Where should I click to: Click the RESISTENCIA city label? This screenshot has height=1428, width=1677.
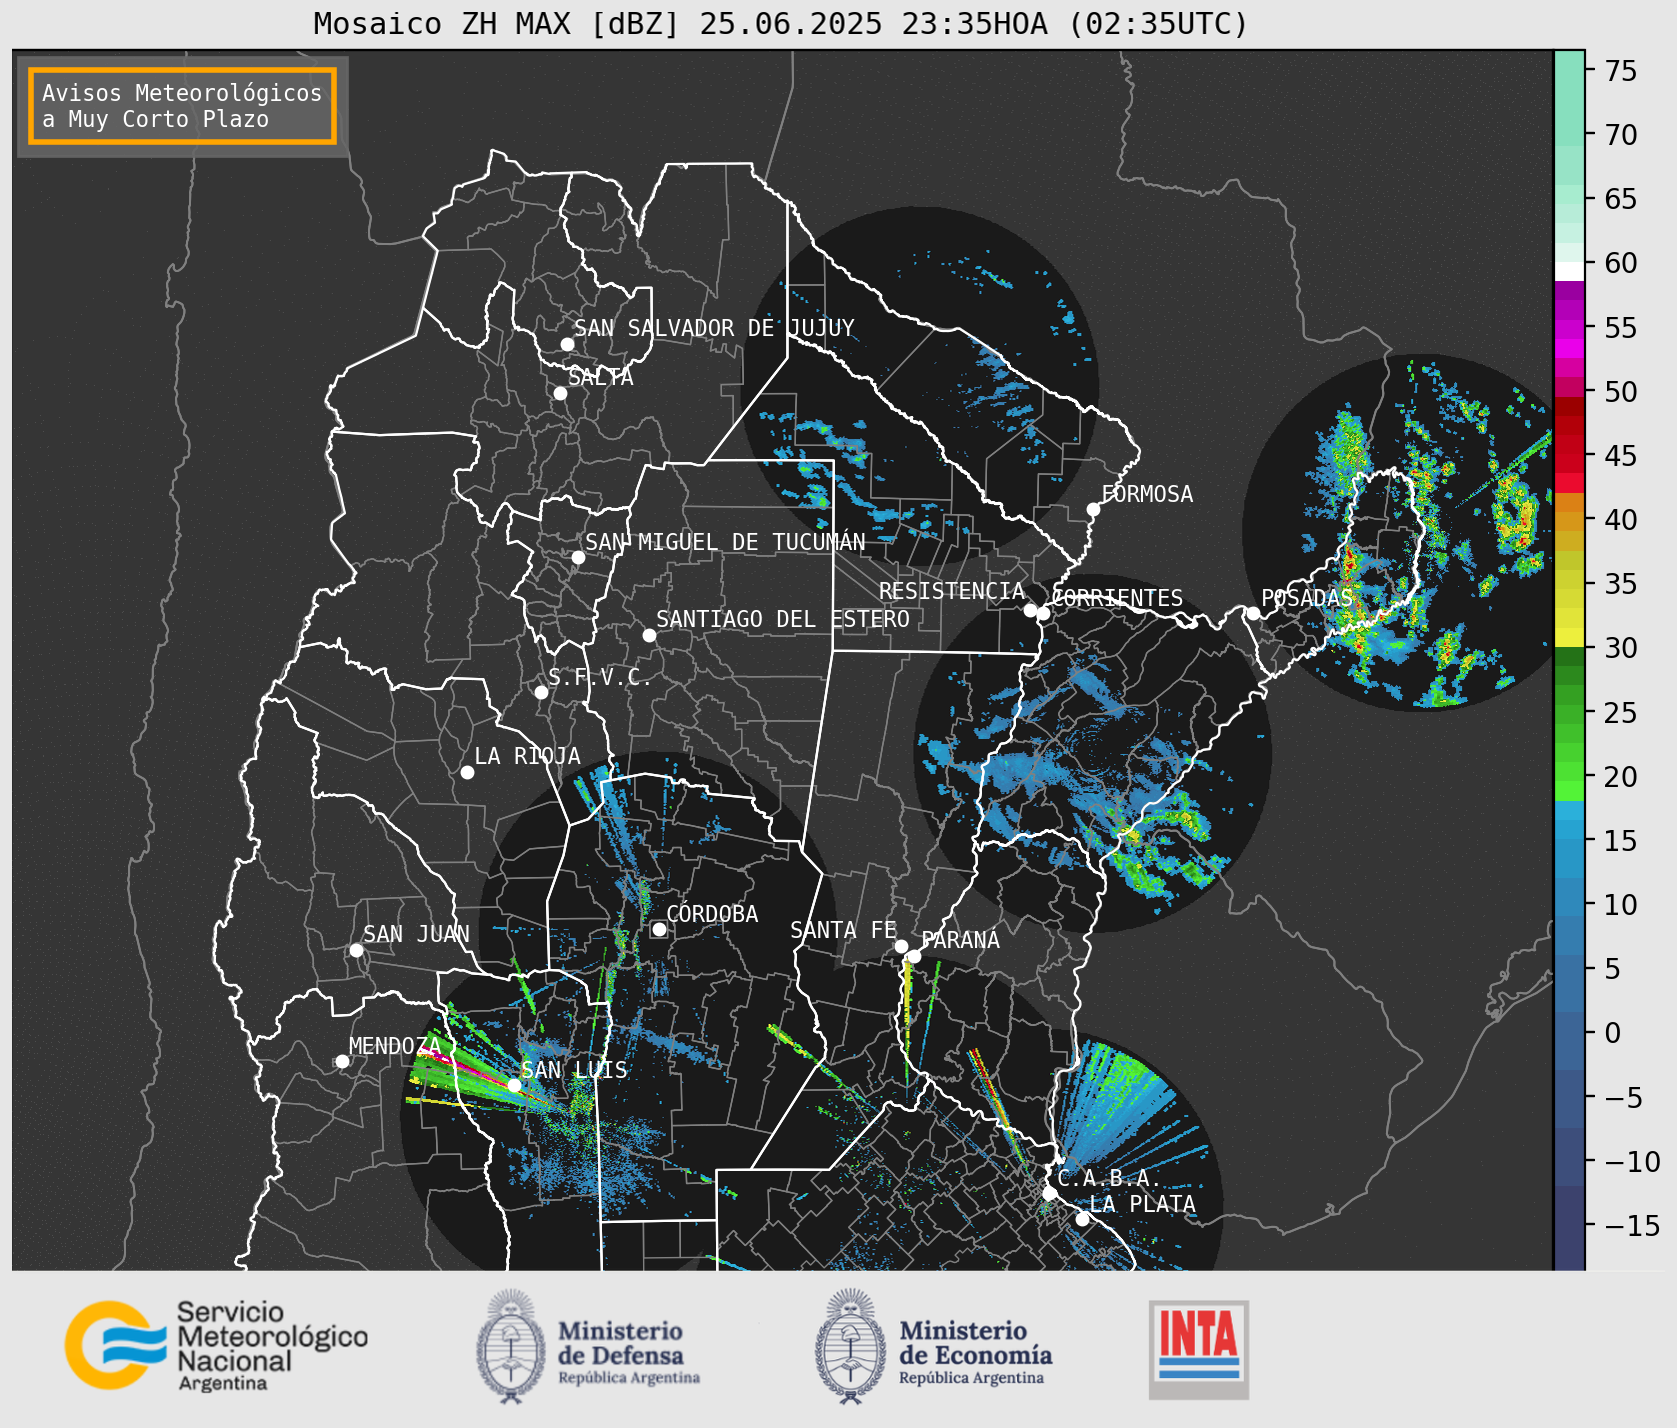[x=951, y=591]
